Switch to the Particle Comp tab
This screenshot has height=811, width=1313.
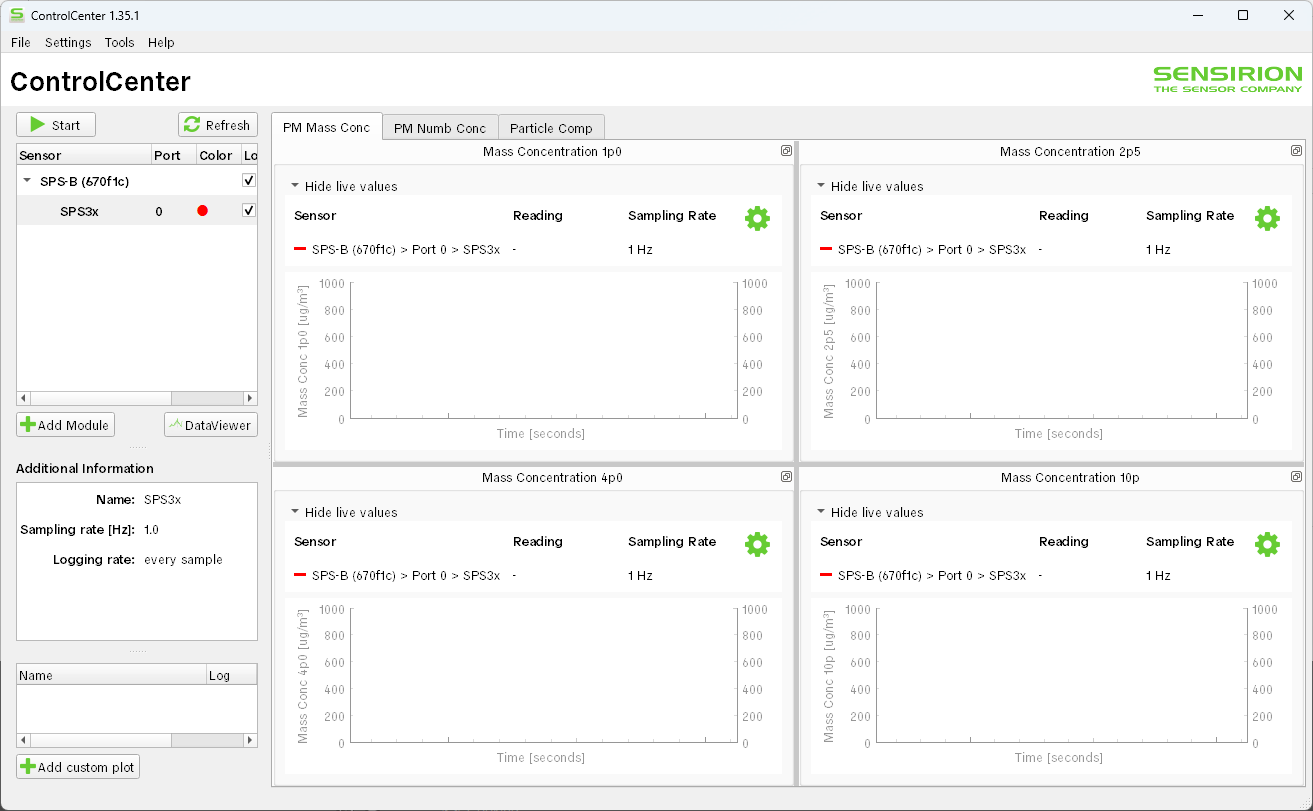[x=551, y=128]
